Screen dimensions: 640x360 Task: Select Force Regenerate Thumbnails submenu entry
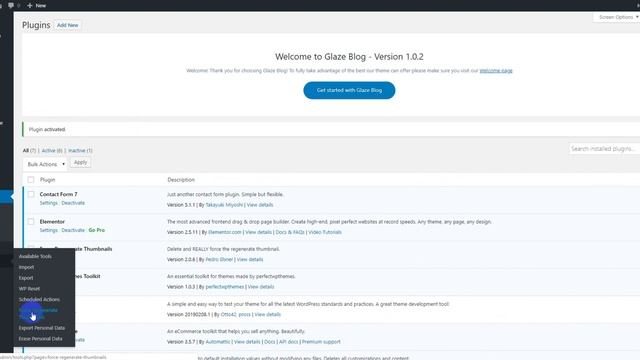tap(38, 313)
